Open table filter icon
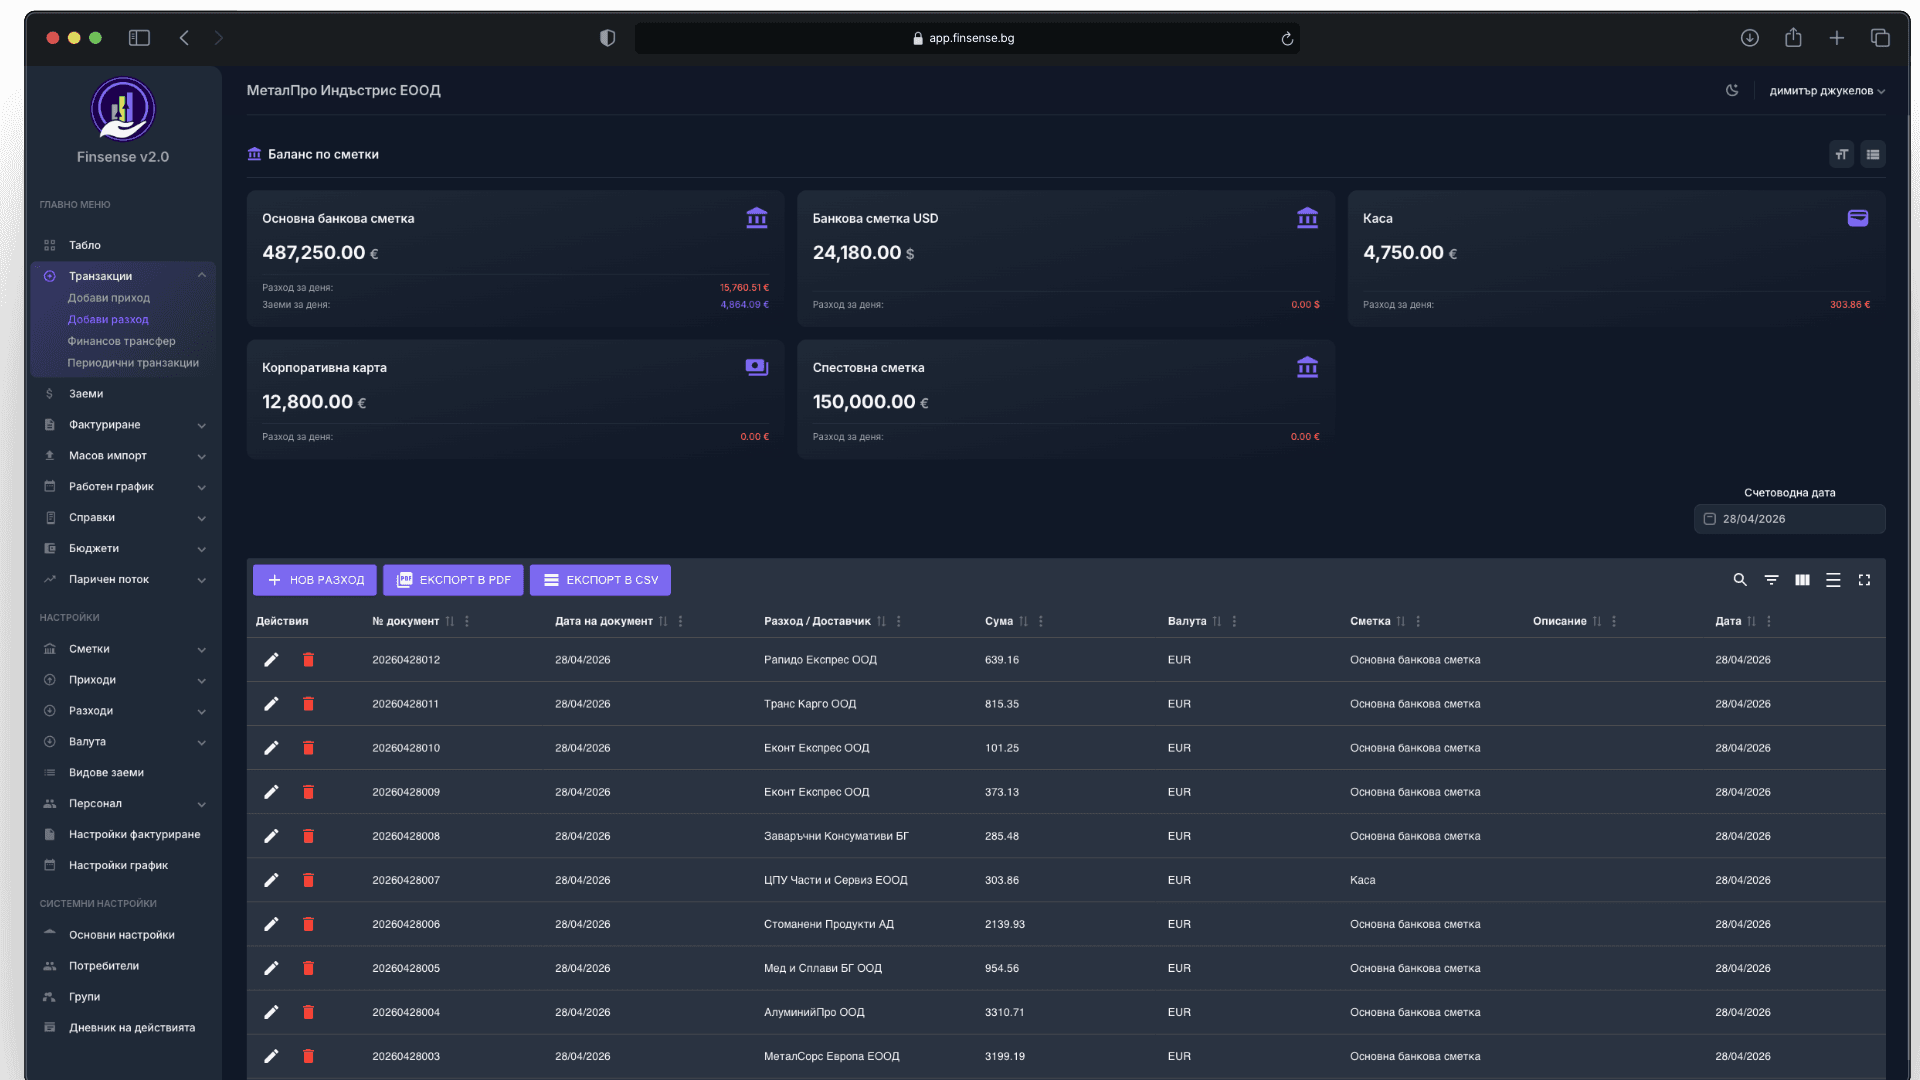Image resolution: width=1920 pixels, height=1080 pixels. (1771, 580)
